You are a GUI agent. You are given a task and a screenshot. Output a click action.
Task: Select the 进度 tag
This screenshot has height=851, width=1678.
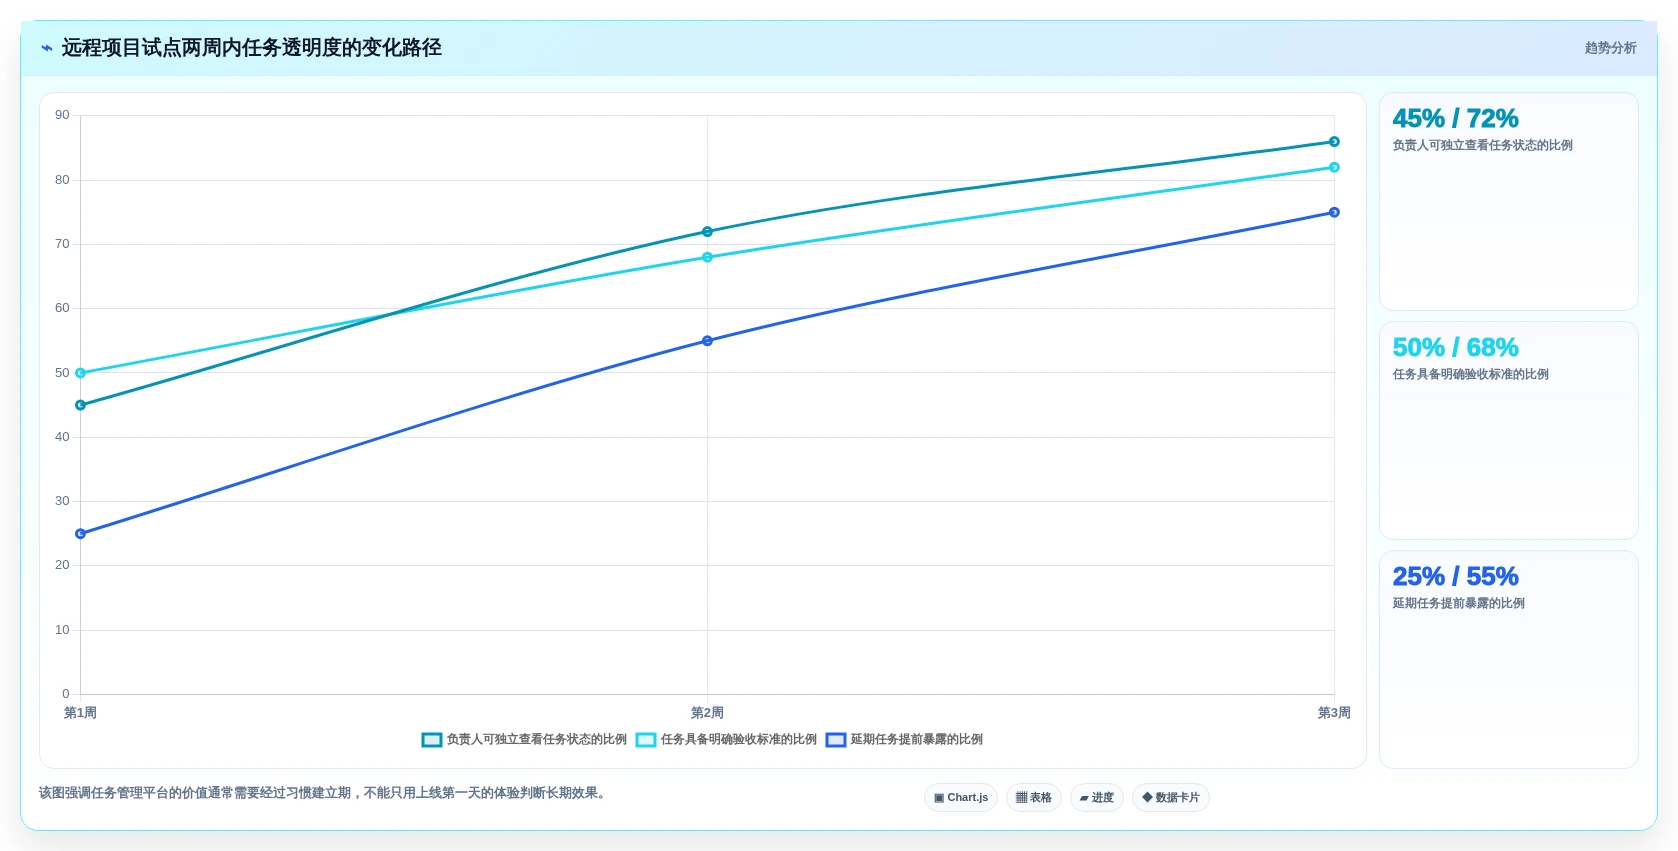(1097, 798)
